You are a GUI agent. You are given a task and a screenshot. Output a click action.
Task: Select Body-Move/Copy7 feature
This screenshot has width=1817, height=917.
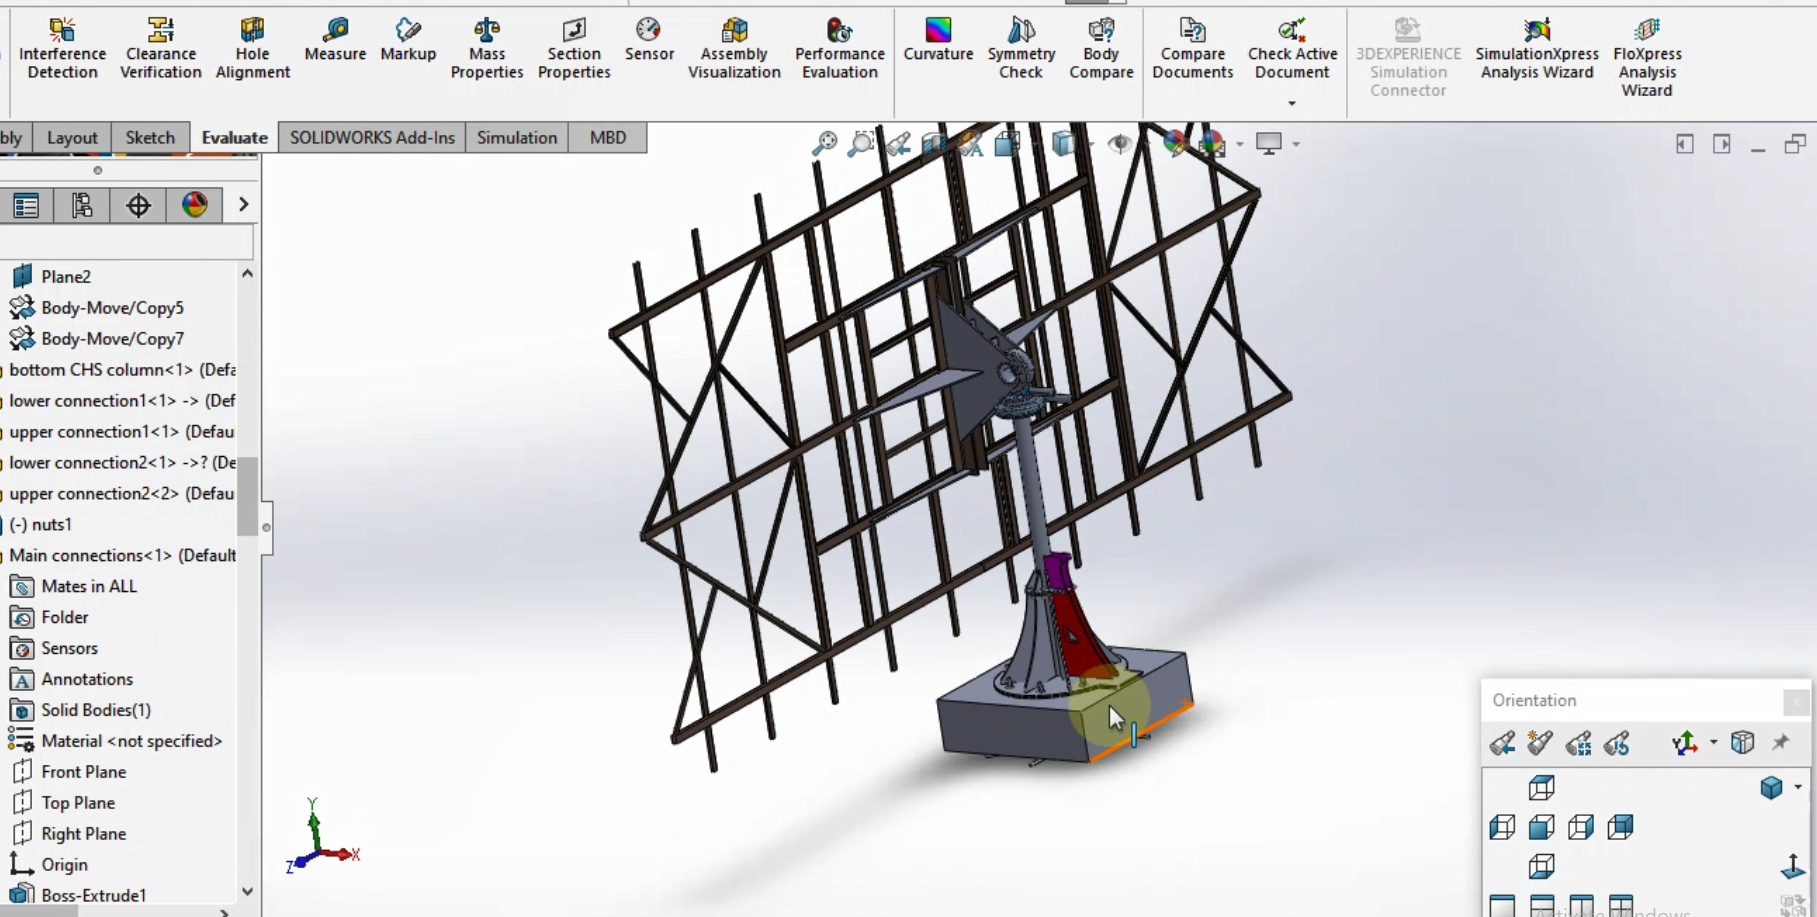[x=112, y=338]
